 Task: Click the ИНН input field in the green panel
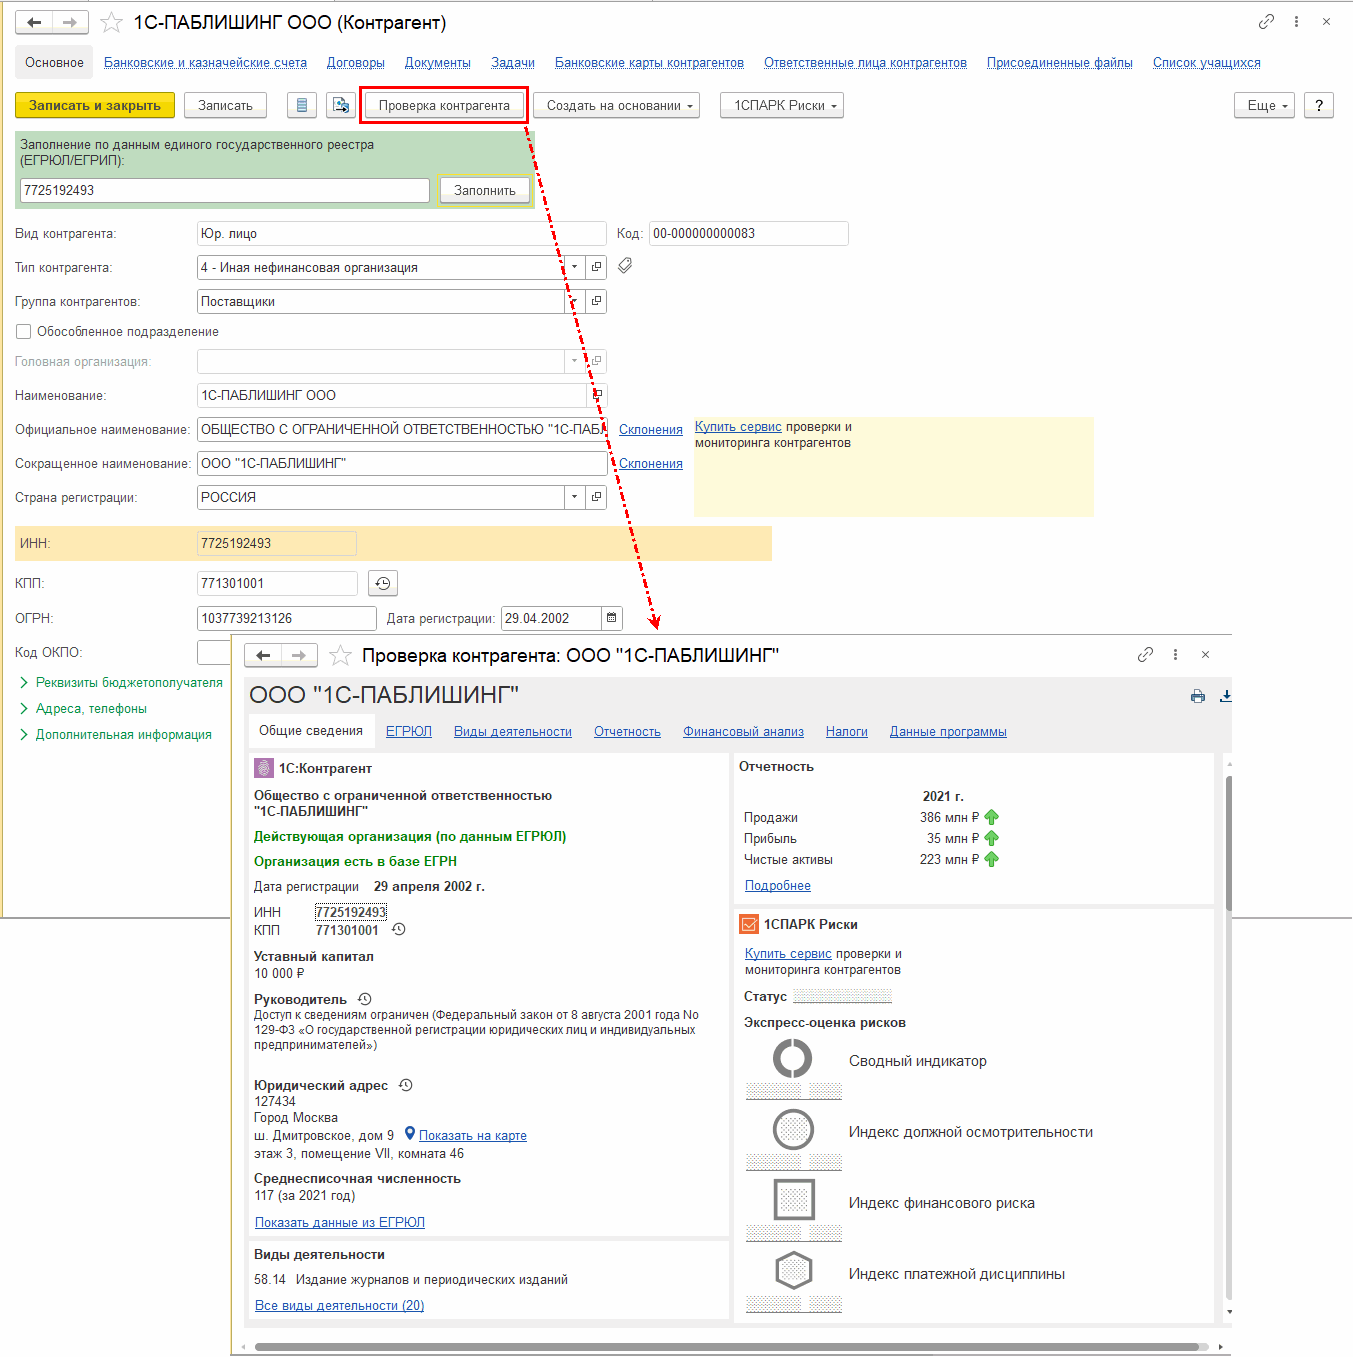click(x=224, y=190)
